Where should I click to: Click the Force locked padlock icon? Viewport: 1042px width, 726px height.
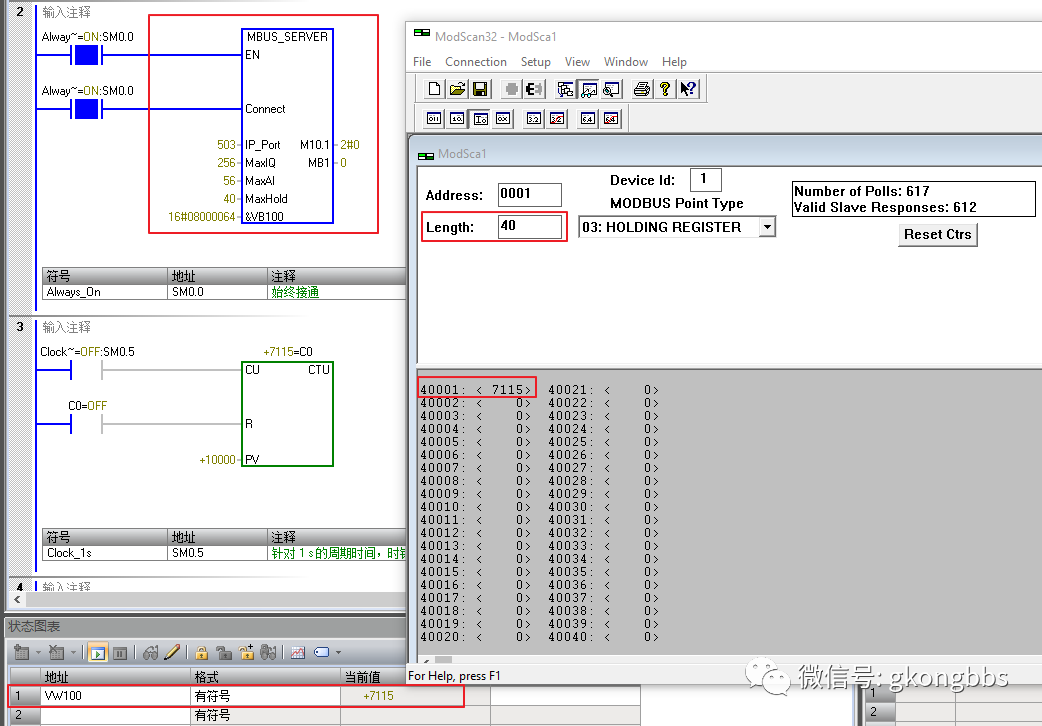[202, 653]
